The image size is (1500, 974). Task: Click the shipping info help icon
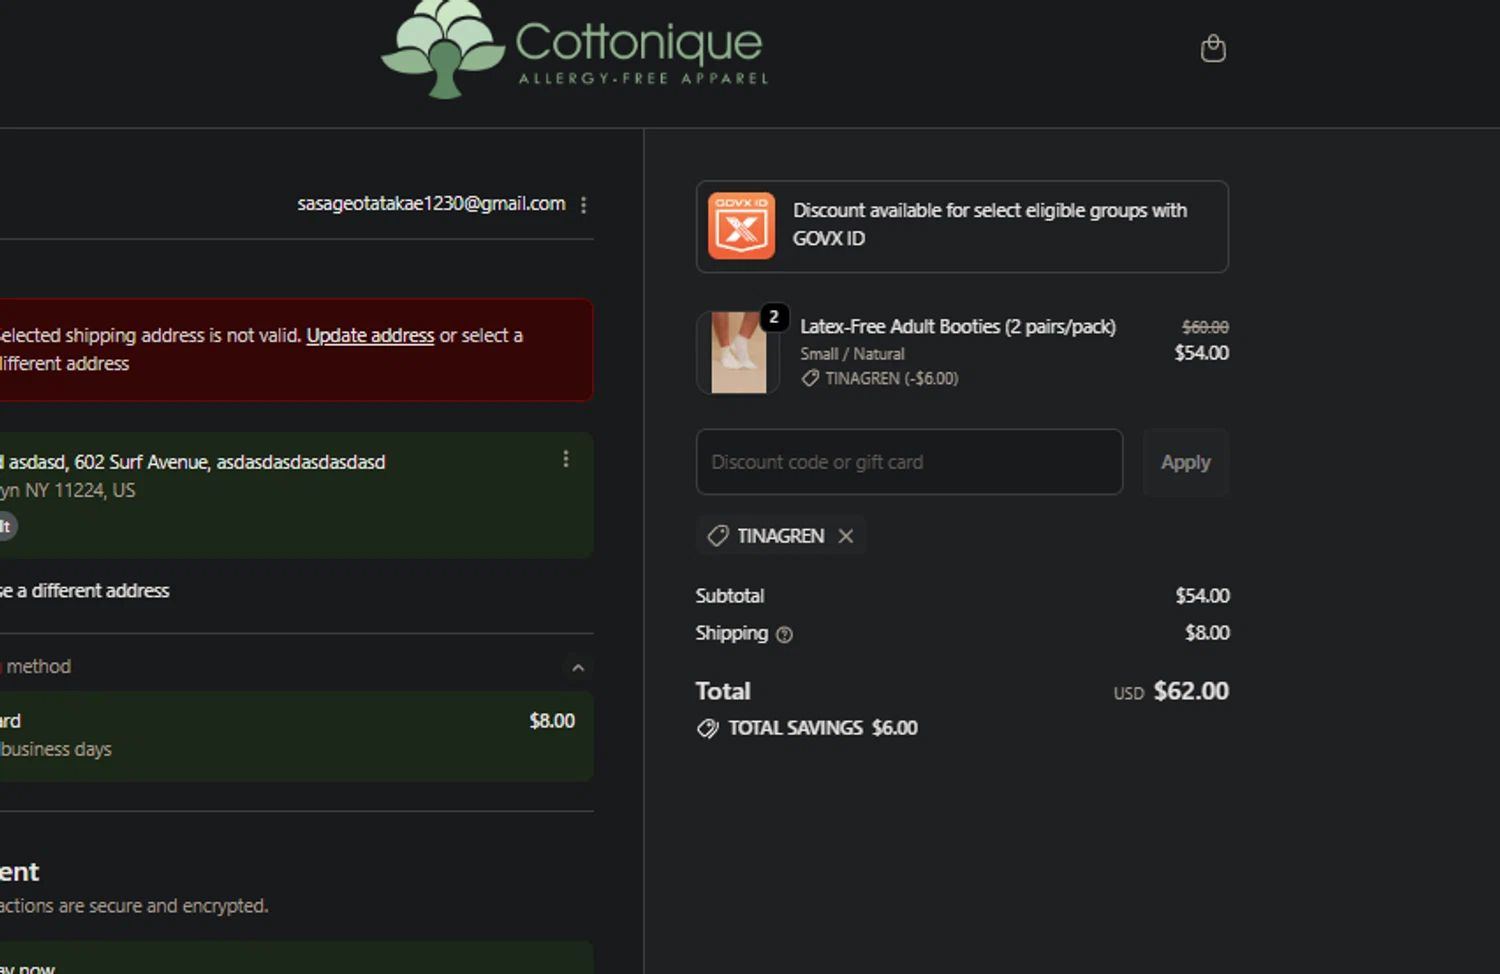[x=784, y=635]
